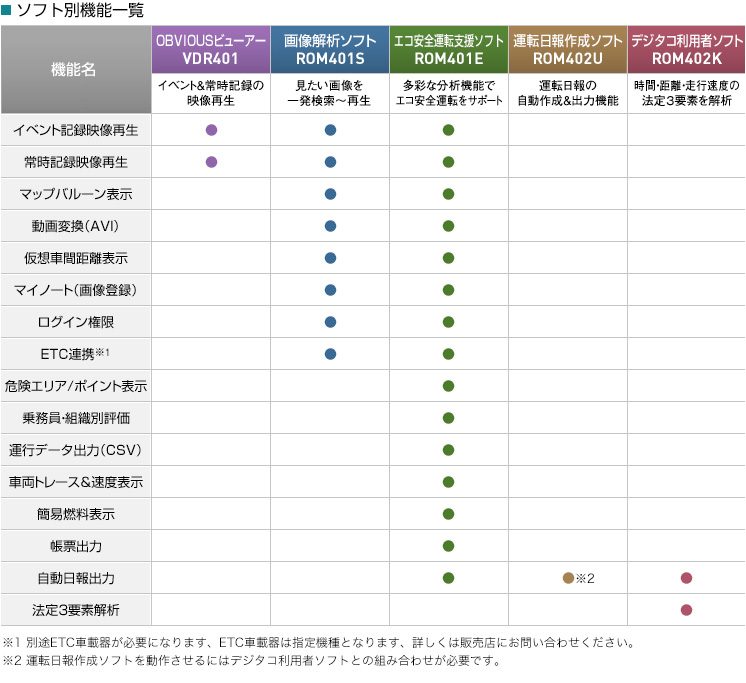The image size is (746, 683).
Task: Click the マイノート(画像登録) row label
Action: (x=76, y=290)
